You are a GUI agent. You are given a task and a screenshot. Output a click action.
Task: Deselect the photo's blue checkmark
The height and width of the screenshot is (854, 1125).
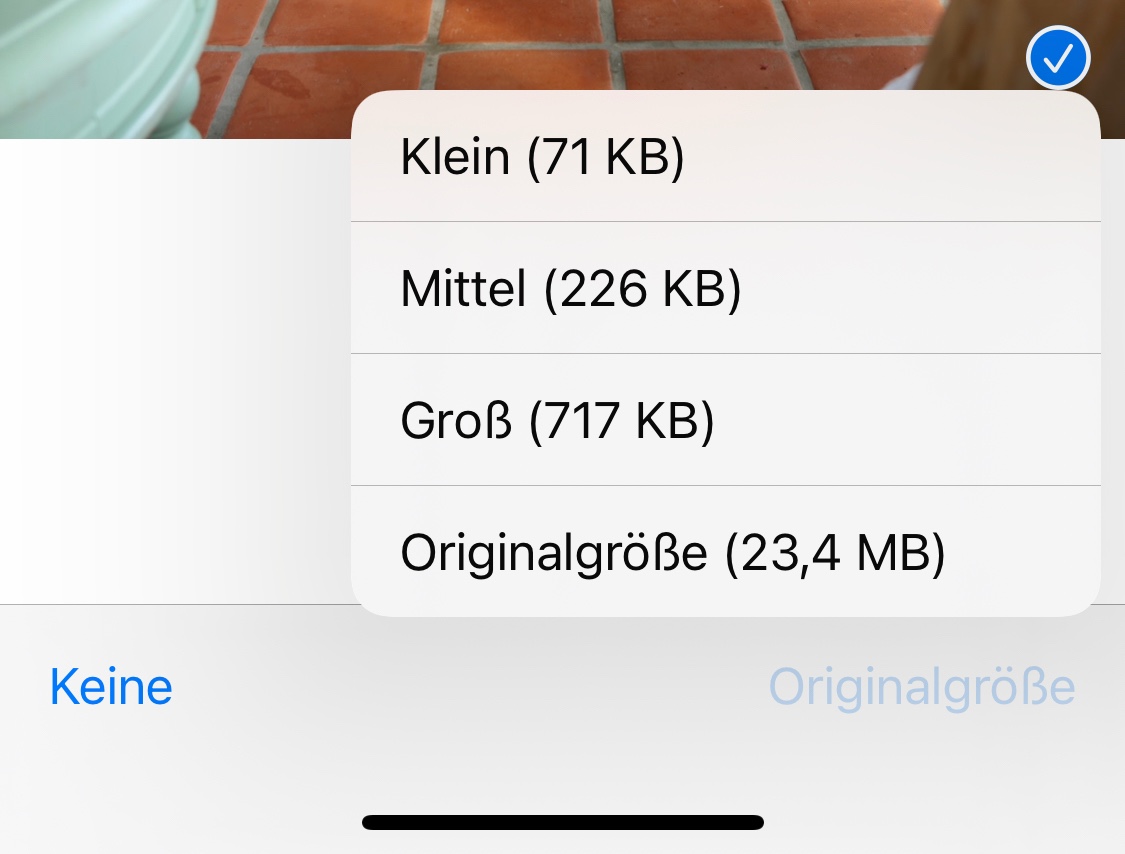pyautogui.click(x=1058, y=59)
